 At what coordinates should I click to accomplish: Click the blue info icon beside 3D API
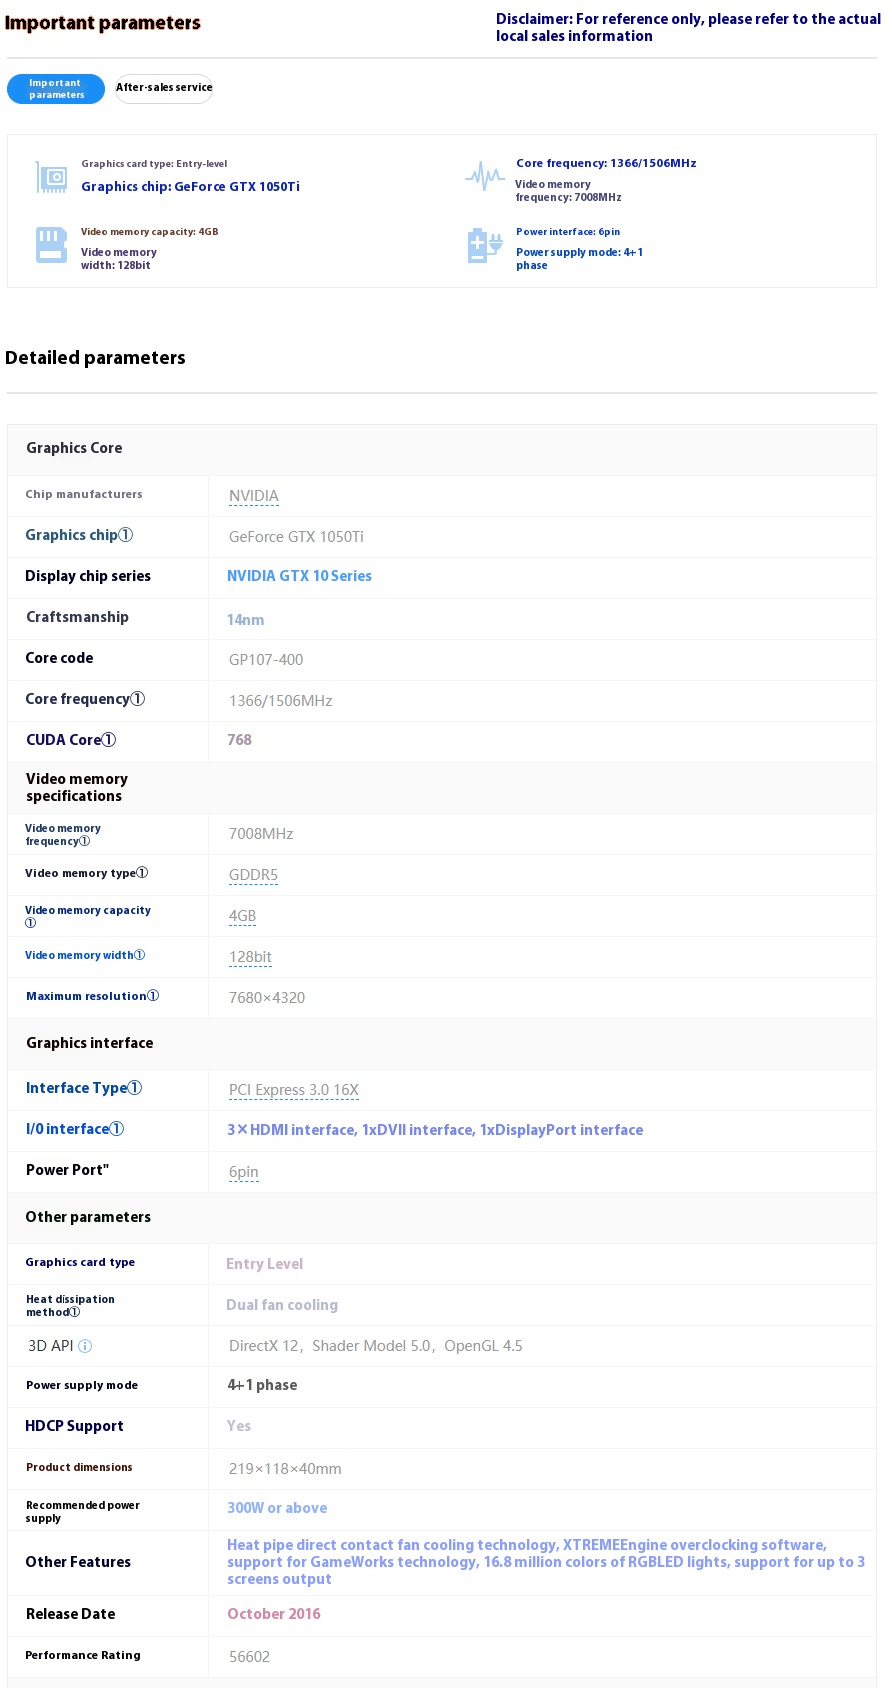click(85, 1346)
